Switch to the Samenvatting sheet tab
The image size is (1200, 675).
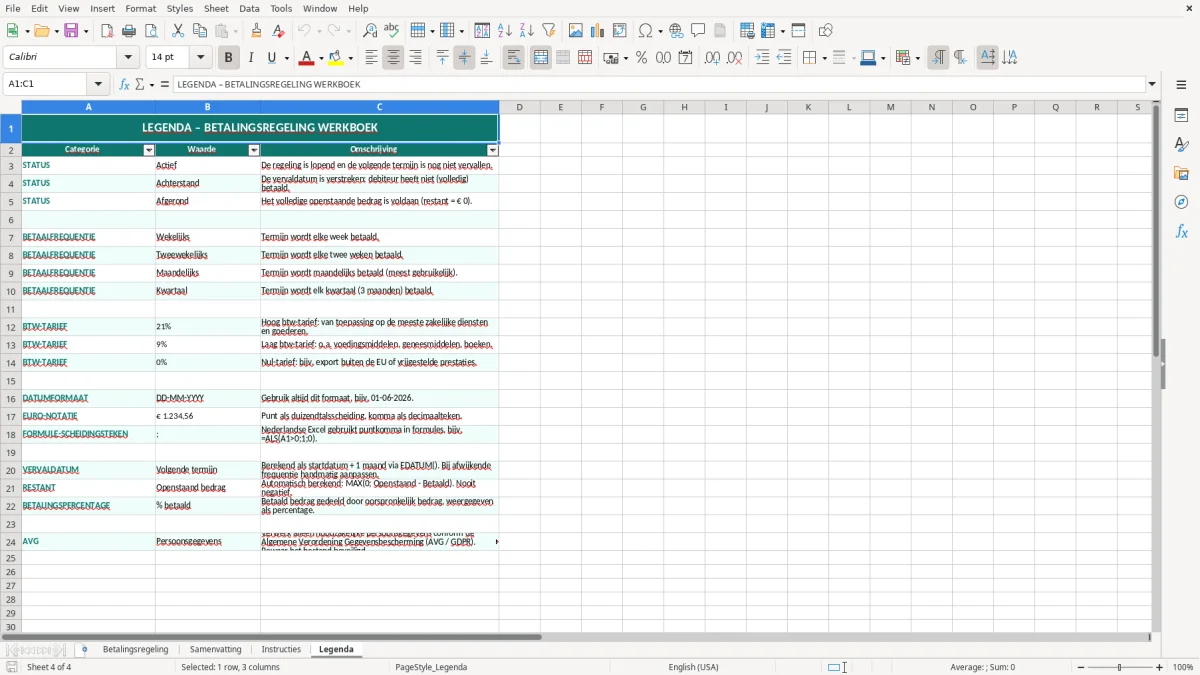[x=216, y=649]
